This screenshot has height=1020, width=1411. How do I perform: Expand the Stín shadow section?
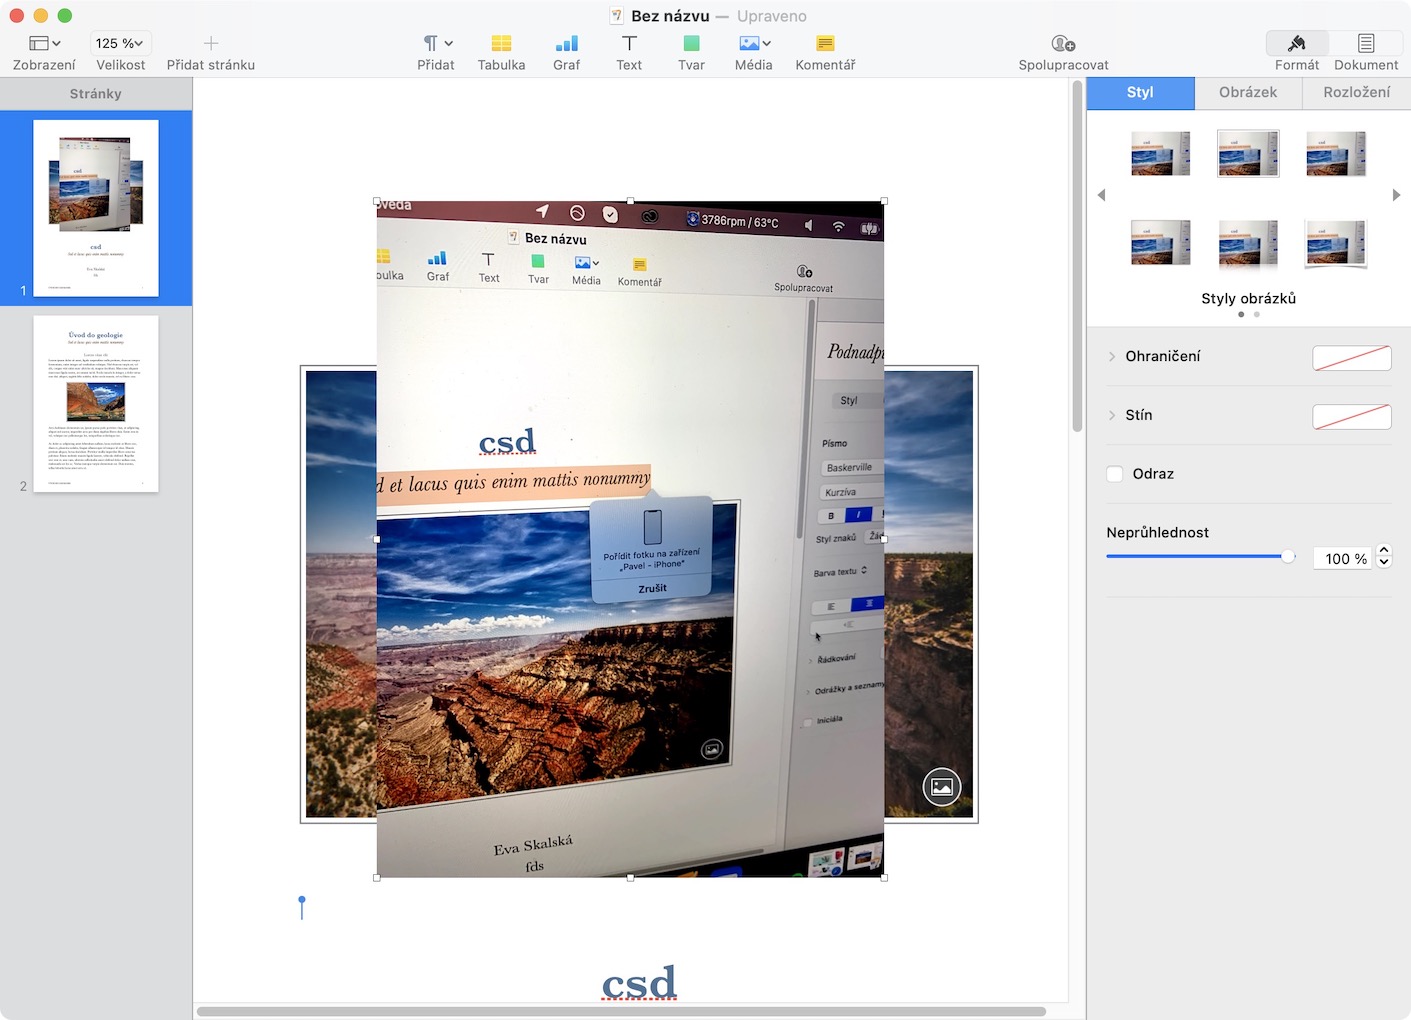(1112, 415)
